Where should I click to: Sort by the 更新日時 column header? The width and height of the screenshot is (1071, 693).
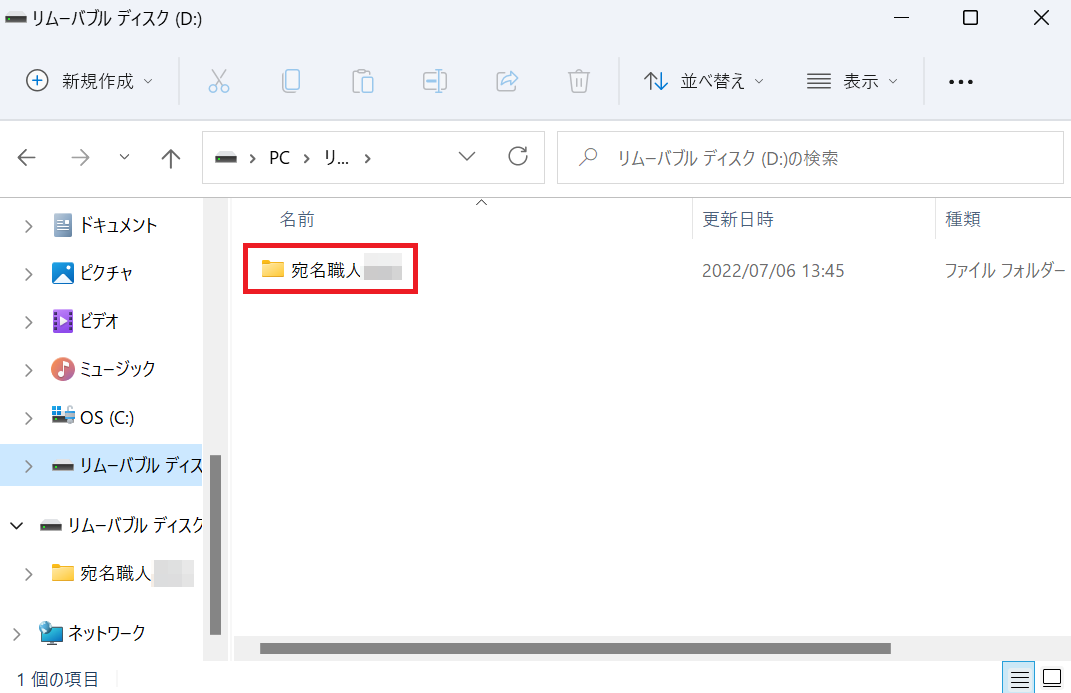pos(738,219)
